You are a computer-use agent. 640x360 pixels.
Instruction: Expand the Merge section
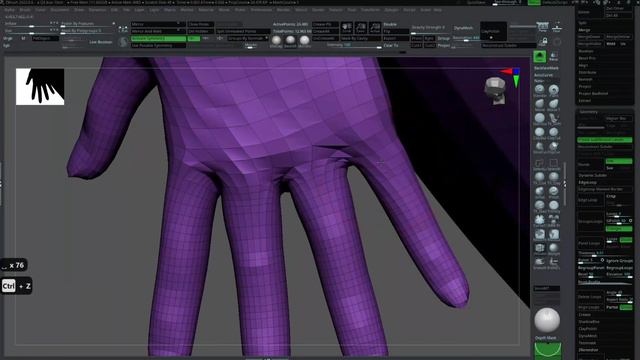coord(584,30)
